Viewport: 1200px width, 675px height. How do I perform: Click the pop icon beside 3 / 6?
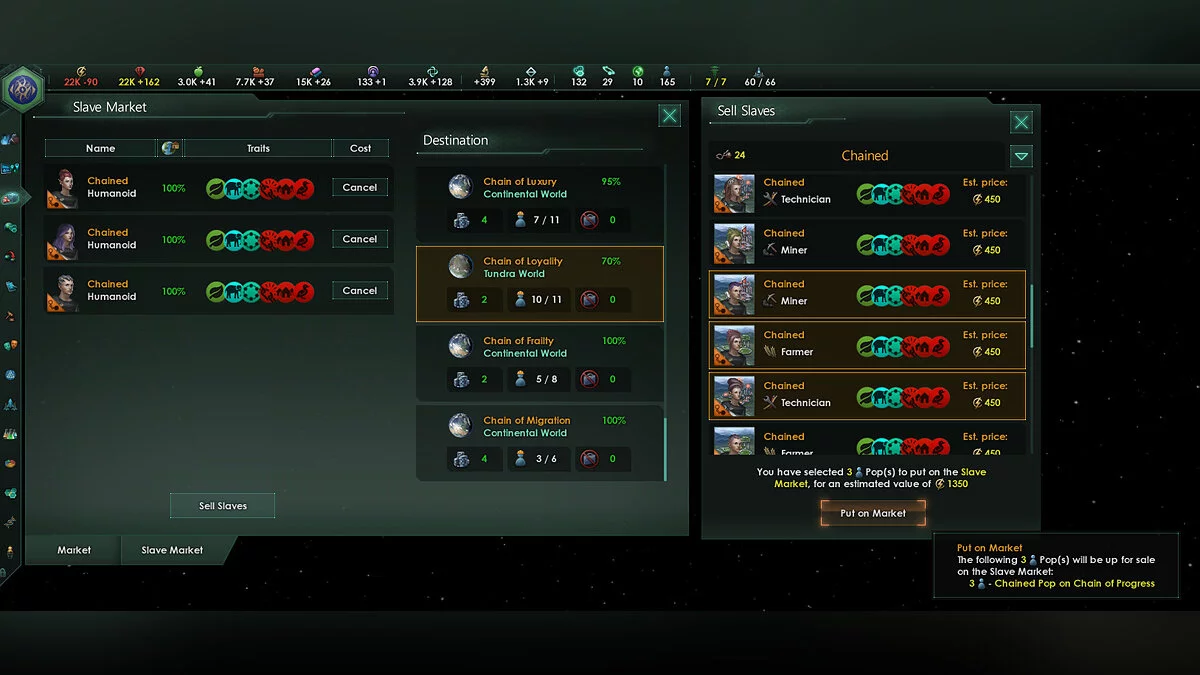click(x=521, y=459)
